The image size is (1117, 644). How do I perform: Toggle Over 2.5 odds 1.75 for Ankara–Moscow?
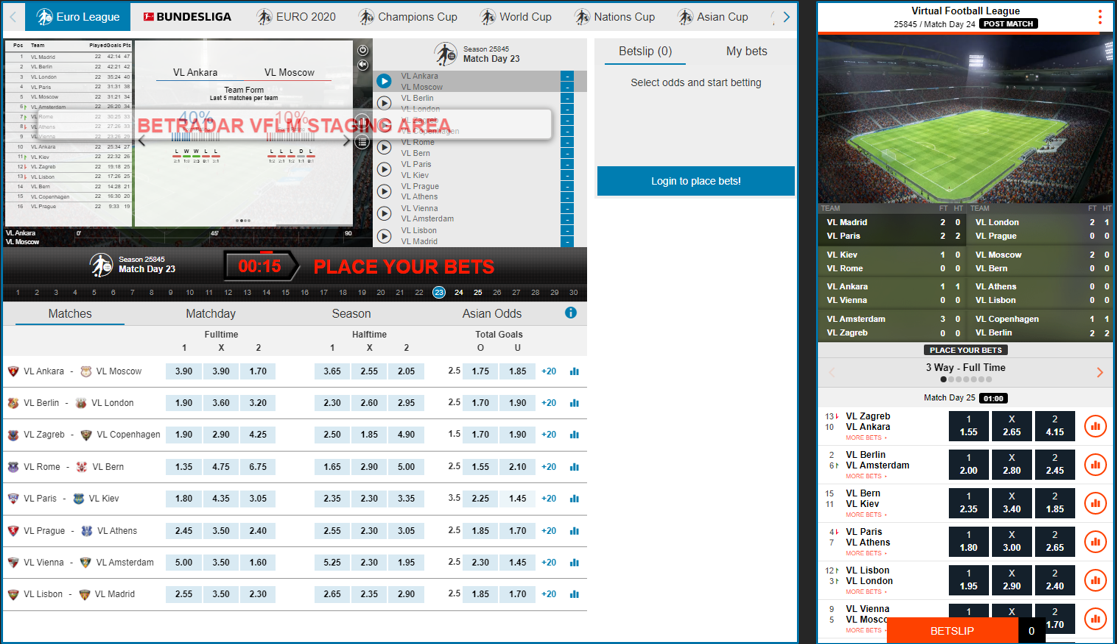coord(480,371)
